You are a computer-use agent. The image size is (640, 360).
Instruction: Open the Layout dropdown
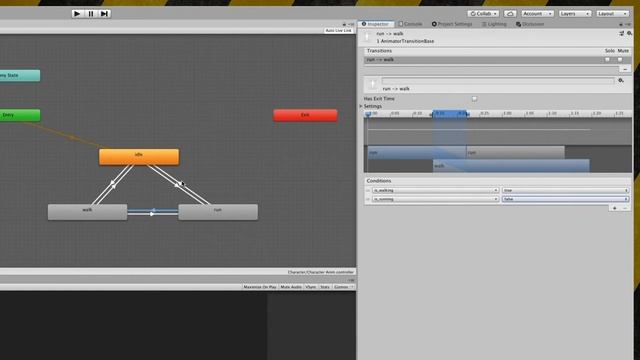coord(612,13)
